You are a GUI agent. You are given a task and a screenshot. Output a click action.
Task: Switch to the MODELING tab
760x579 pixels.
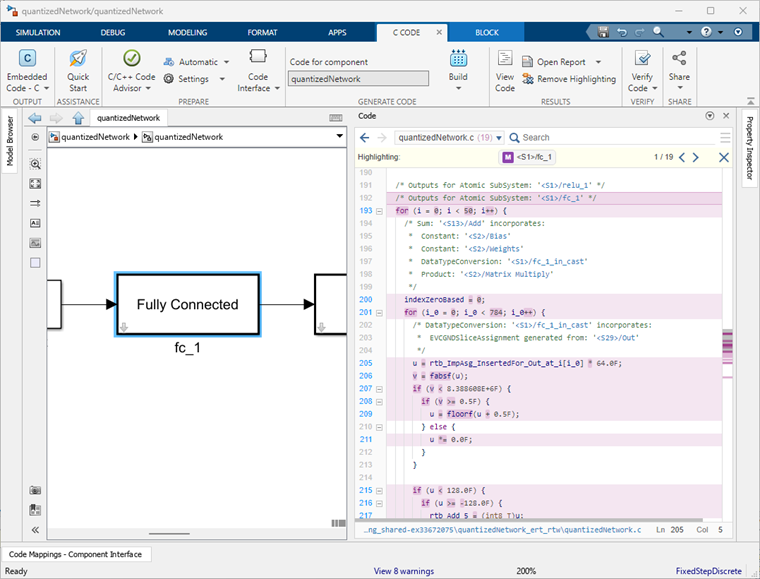pos(187,32)
